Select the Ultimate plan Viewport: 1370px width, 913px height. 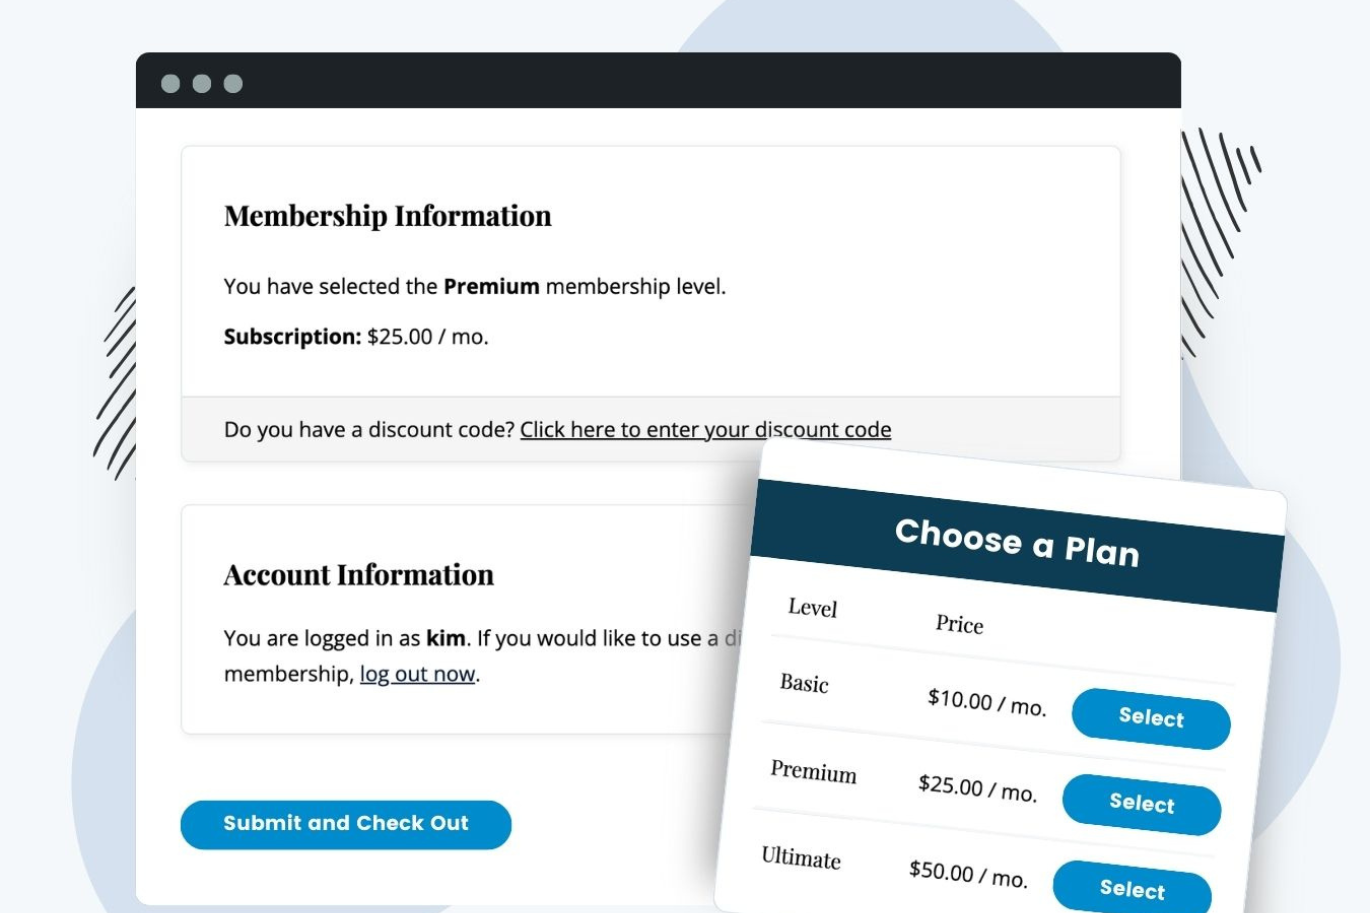click(1131, 888)
